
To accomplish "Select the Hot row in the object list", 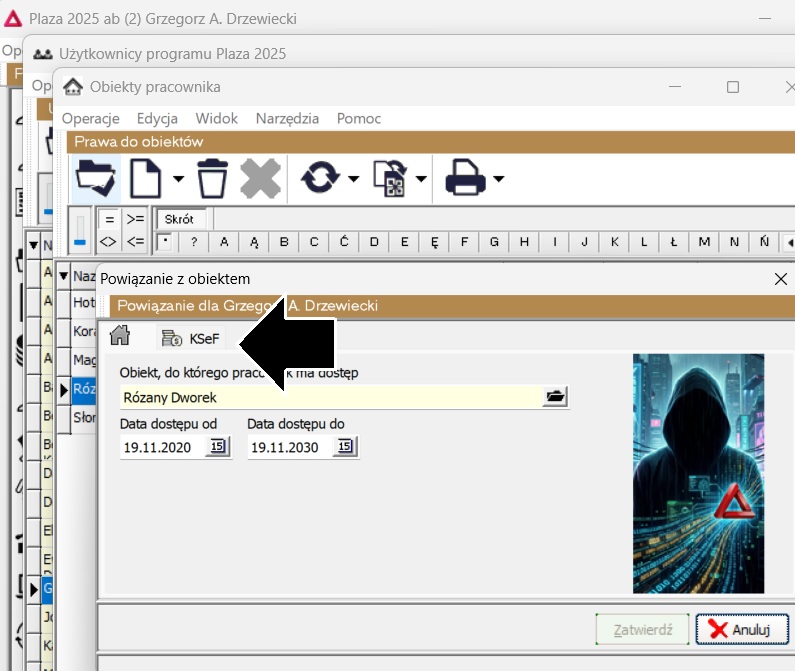I will click(84, 303).
